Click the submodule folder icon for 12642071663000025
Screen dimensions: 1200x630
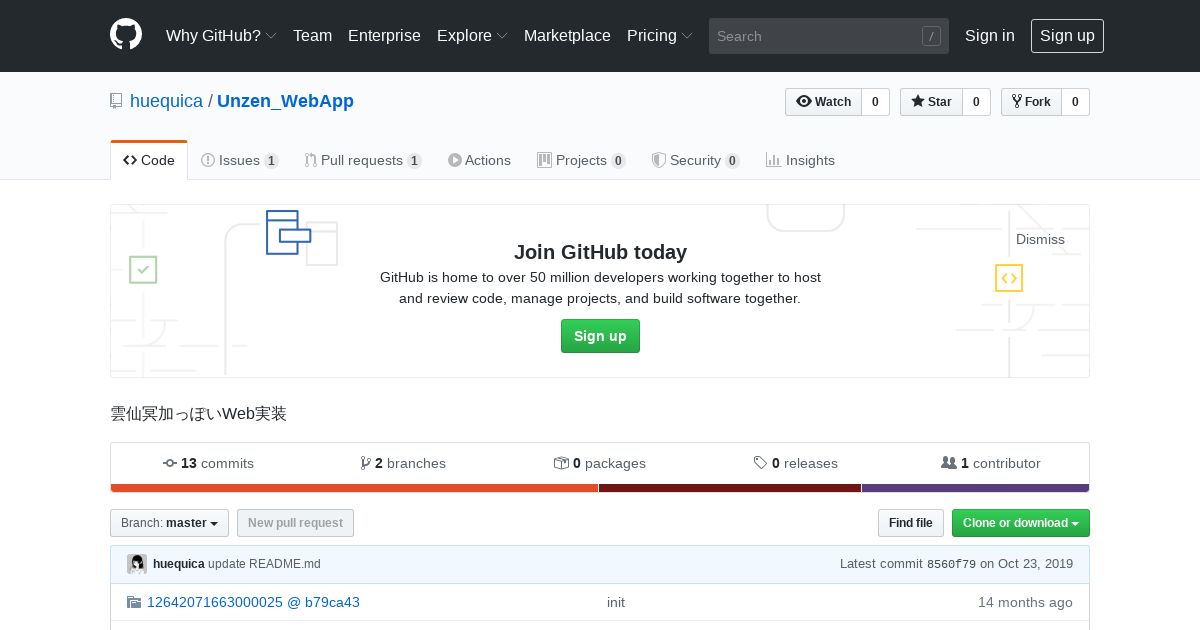tap(134, 602)
